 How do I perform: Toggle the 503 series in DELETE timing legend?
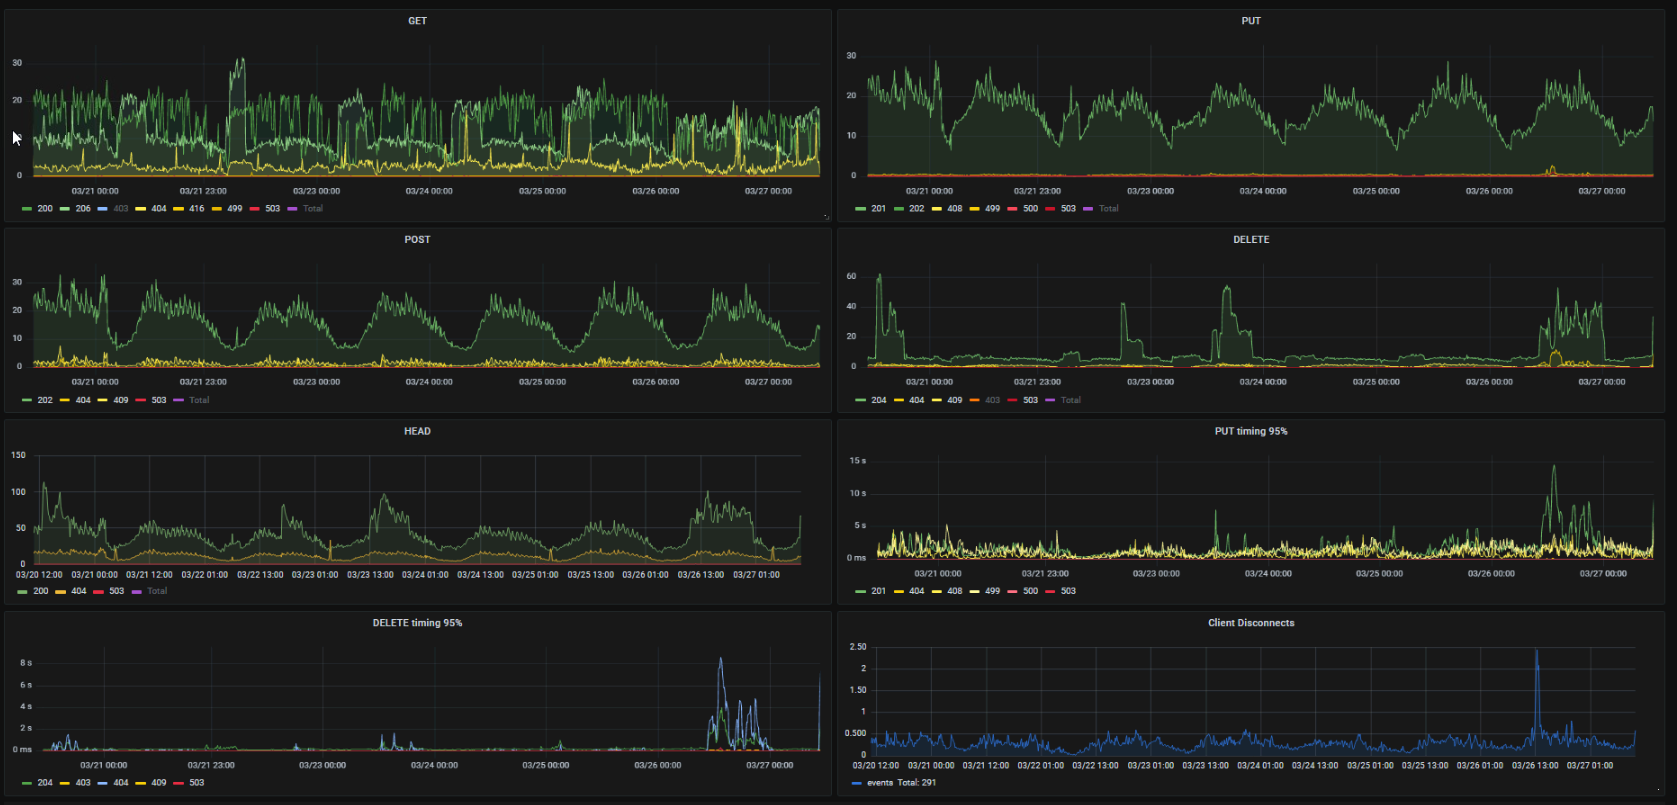(x=197, y=783)
